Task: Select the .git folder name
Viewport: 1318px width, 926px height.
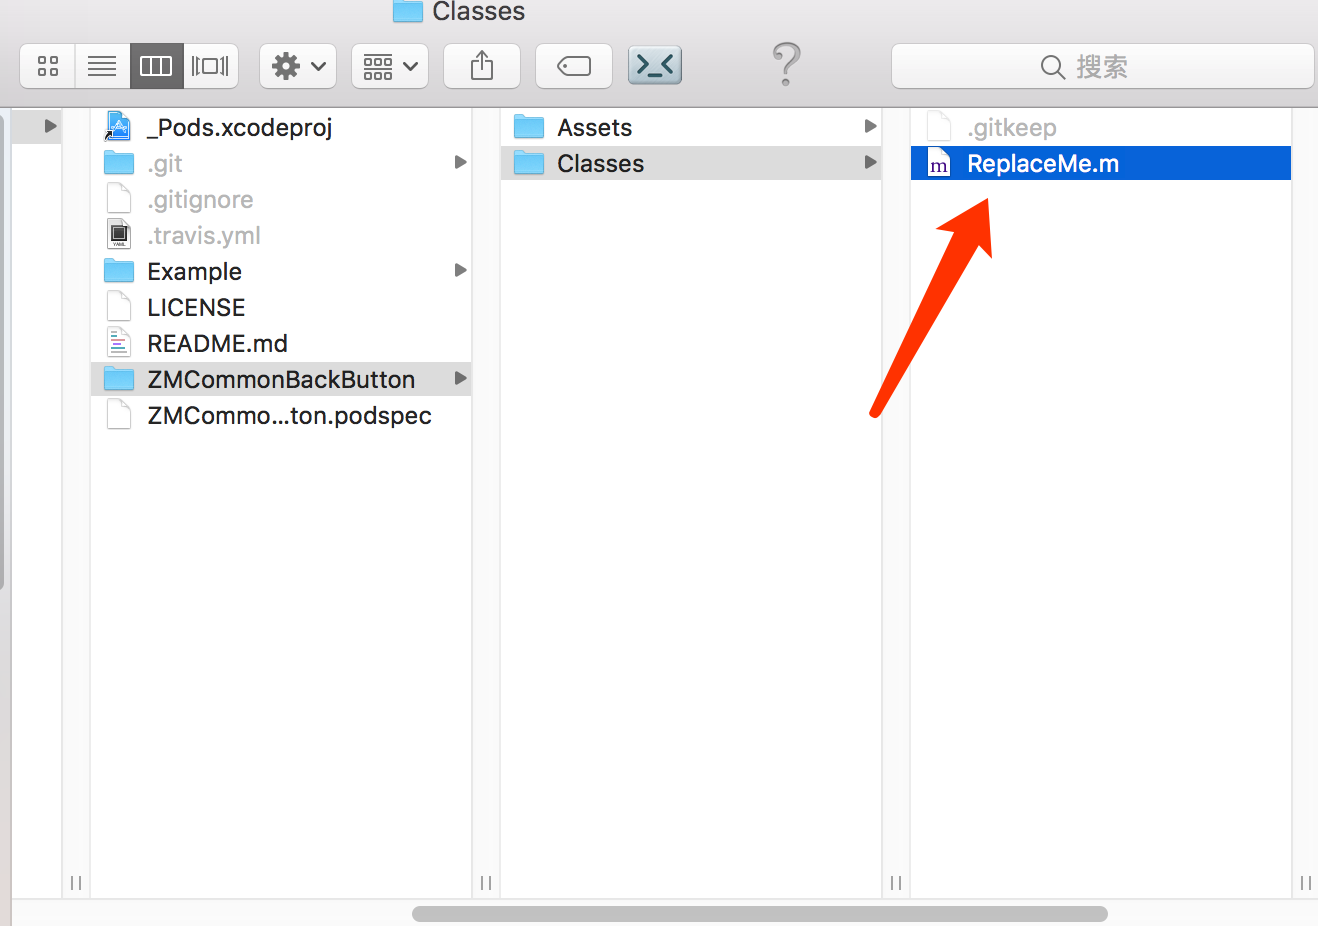Action: pos(165,163)
